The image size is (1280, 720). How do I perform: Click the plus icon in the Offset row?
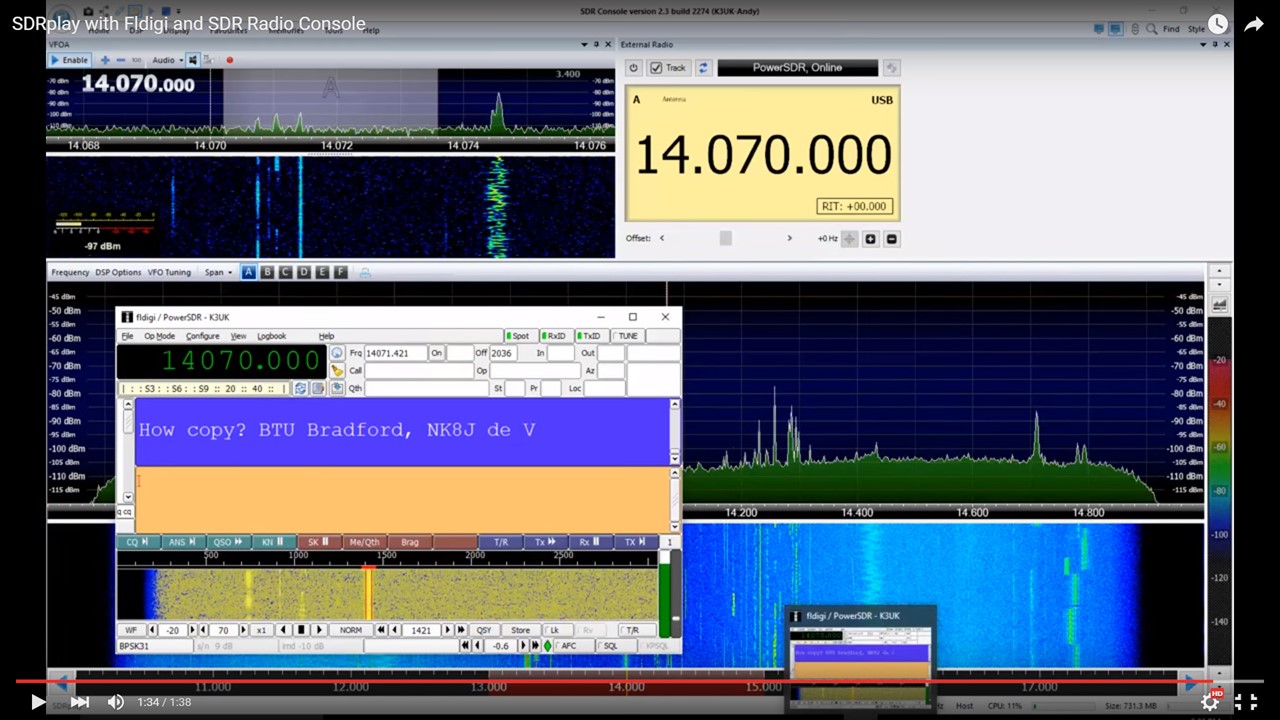pyautogui.click(x=870, y=239)
